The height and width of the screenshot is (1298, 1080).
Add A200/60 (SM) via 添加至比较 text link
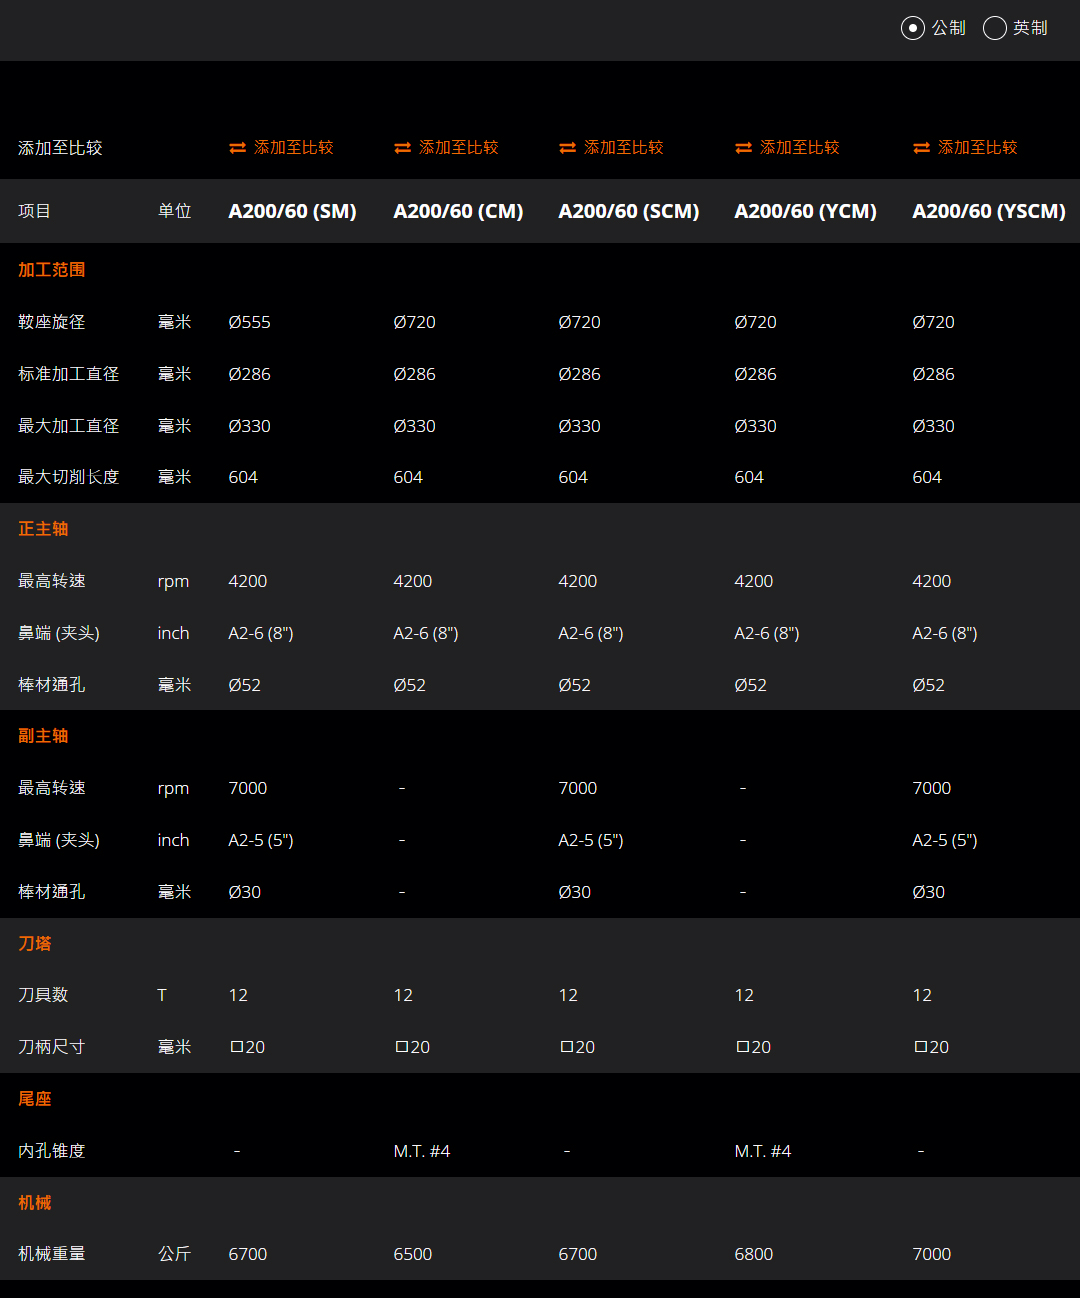click(x=293, y=148)
